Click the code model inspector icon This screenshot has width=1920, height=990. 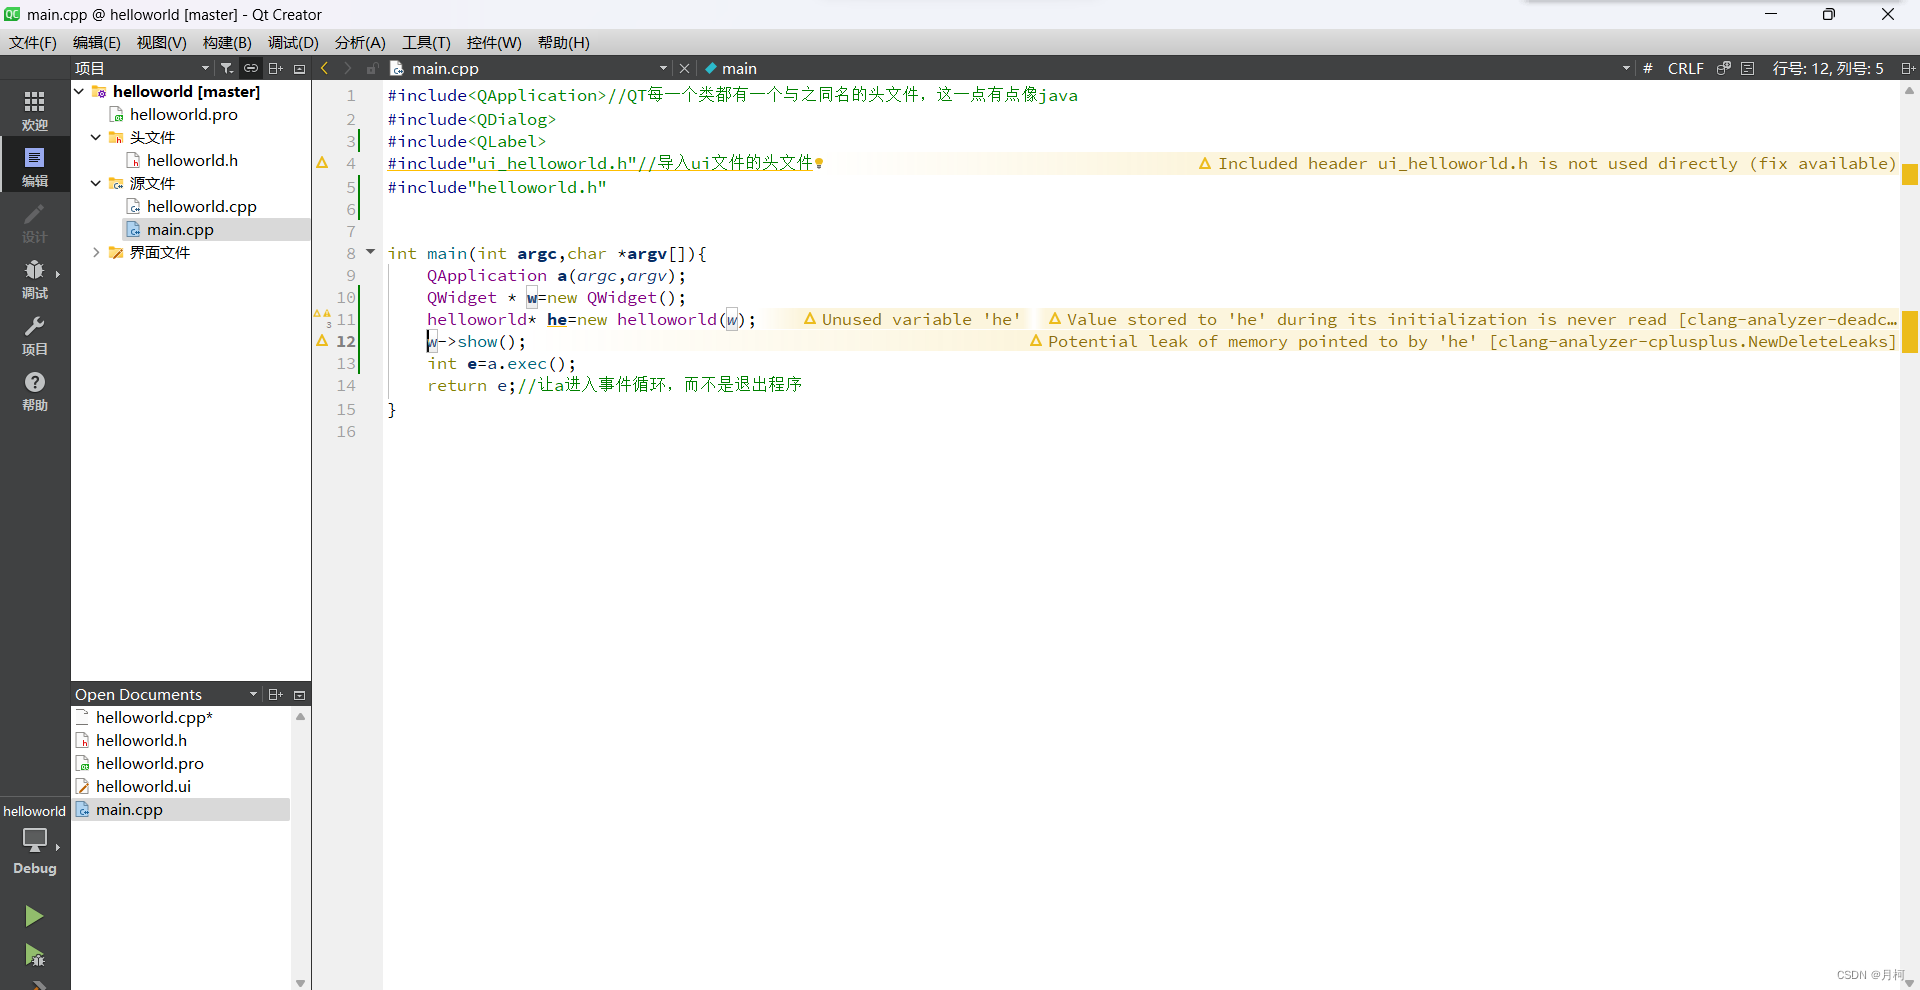point(1724,68)
